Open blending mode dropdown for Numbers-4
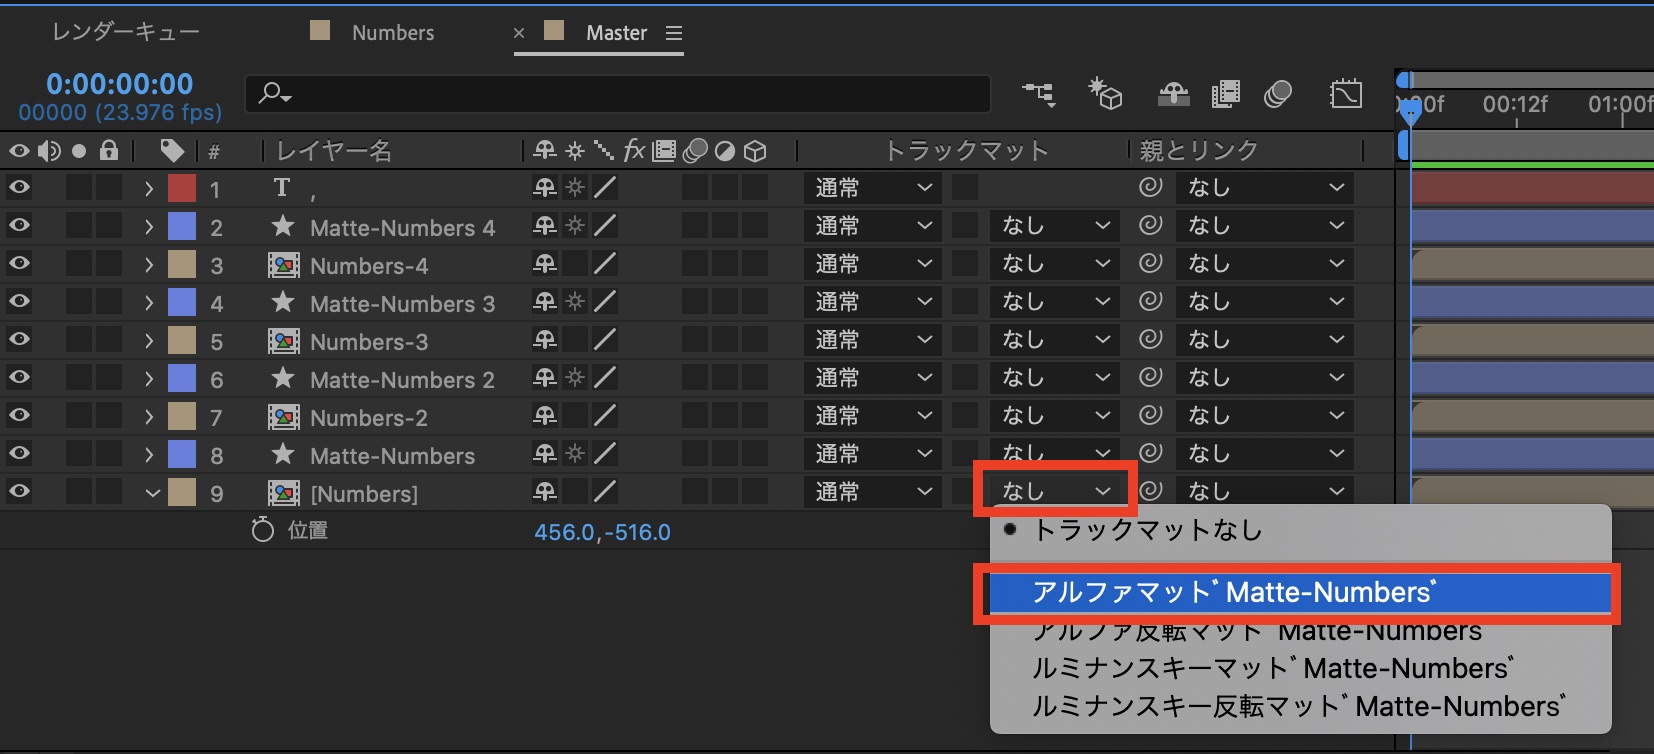Image resolution: width=1654 pixels, height=754 pixels. (x=873, y=264)
